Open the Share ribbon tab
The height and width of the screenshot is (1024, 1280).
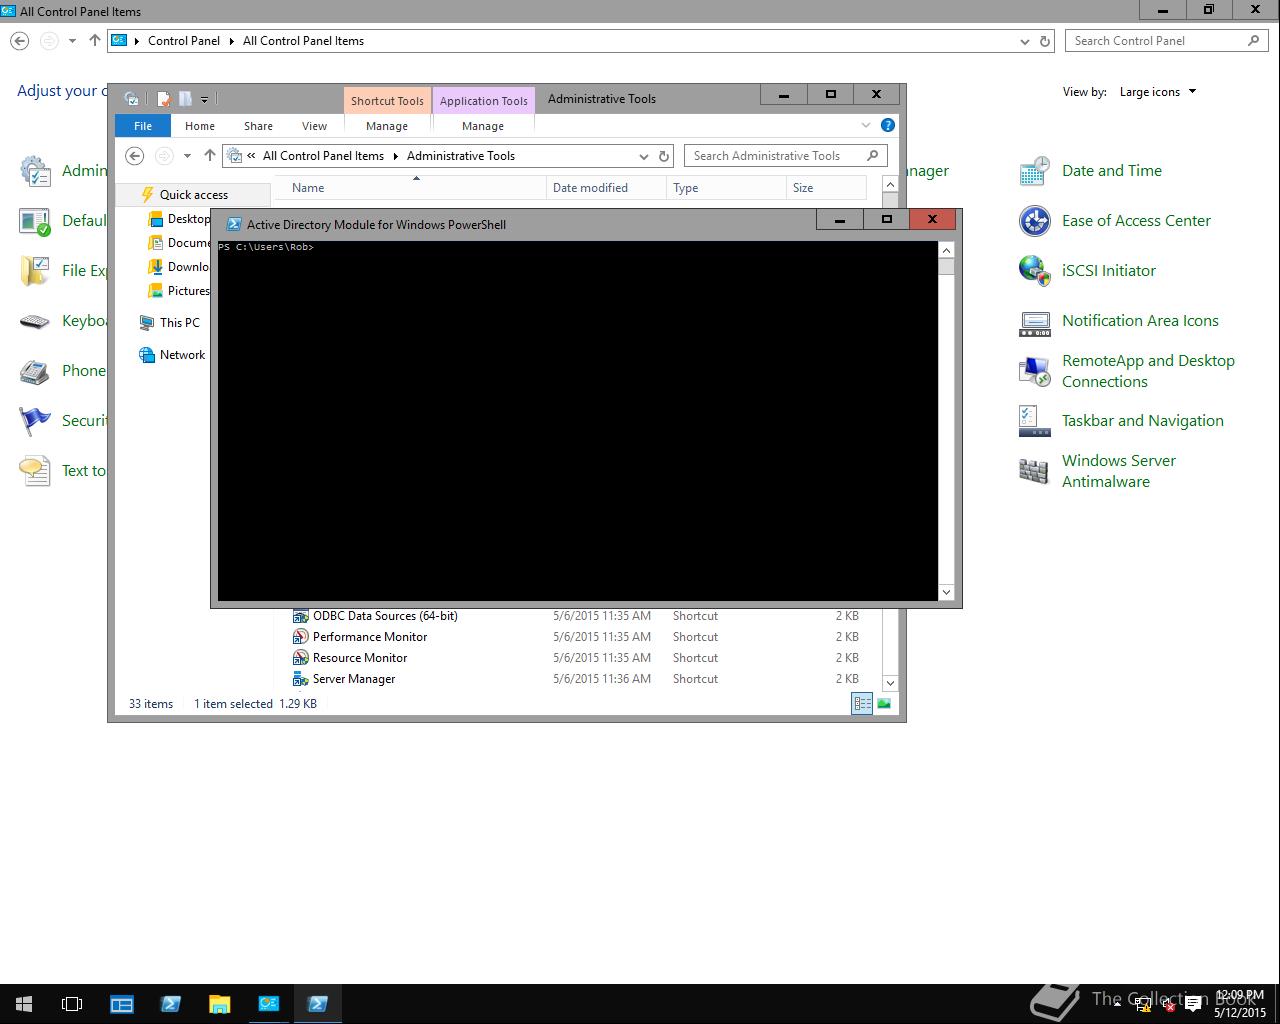258,126
